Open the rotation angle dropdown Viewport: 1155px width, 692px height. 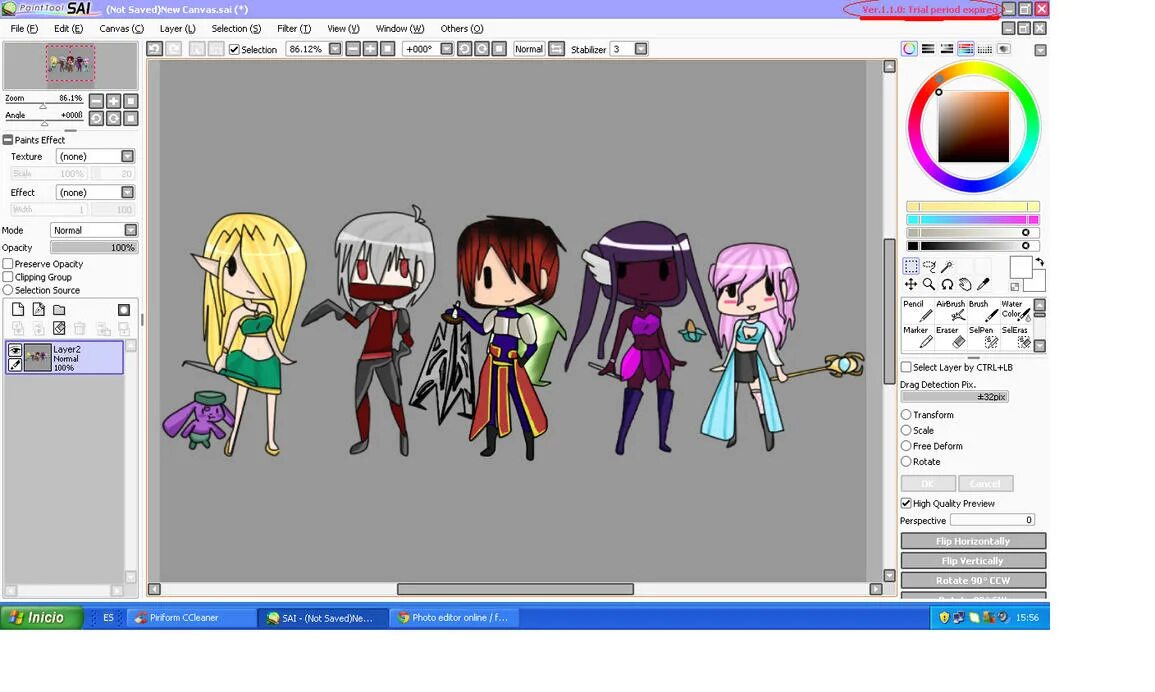tap(446, 49)
